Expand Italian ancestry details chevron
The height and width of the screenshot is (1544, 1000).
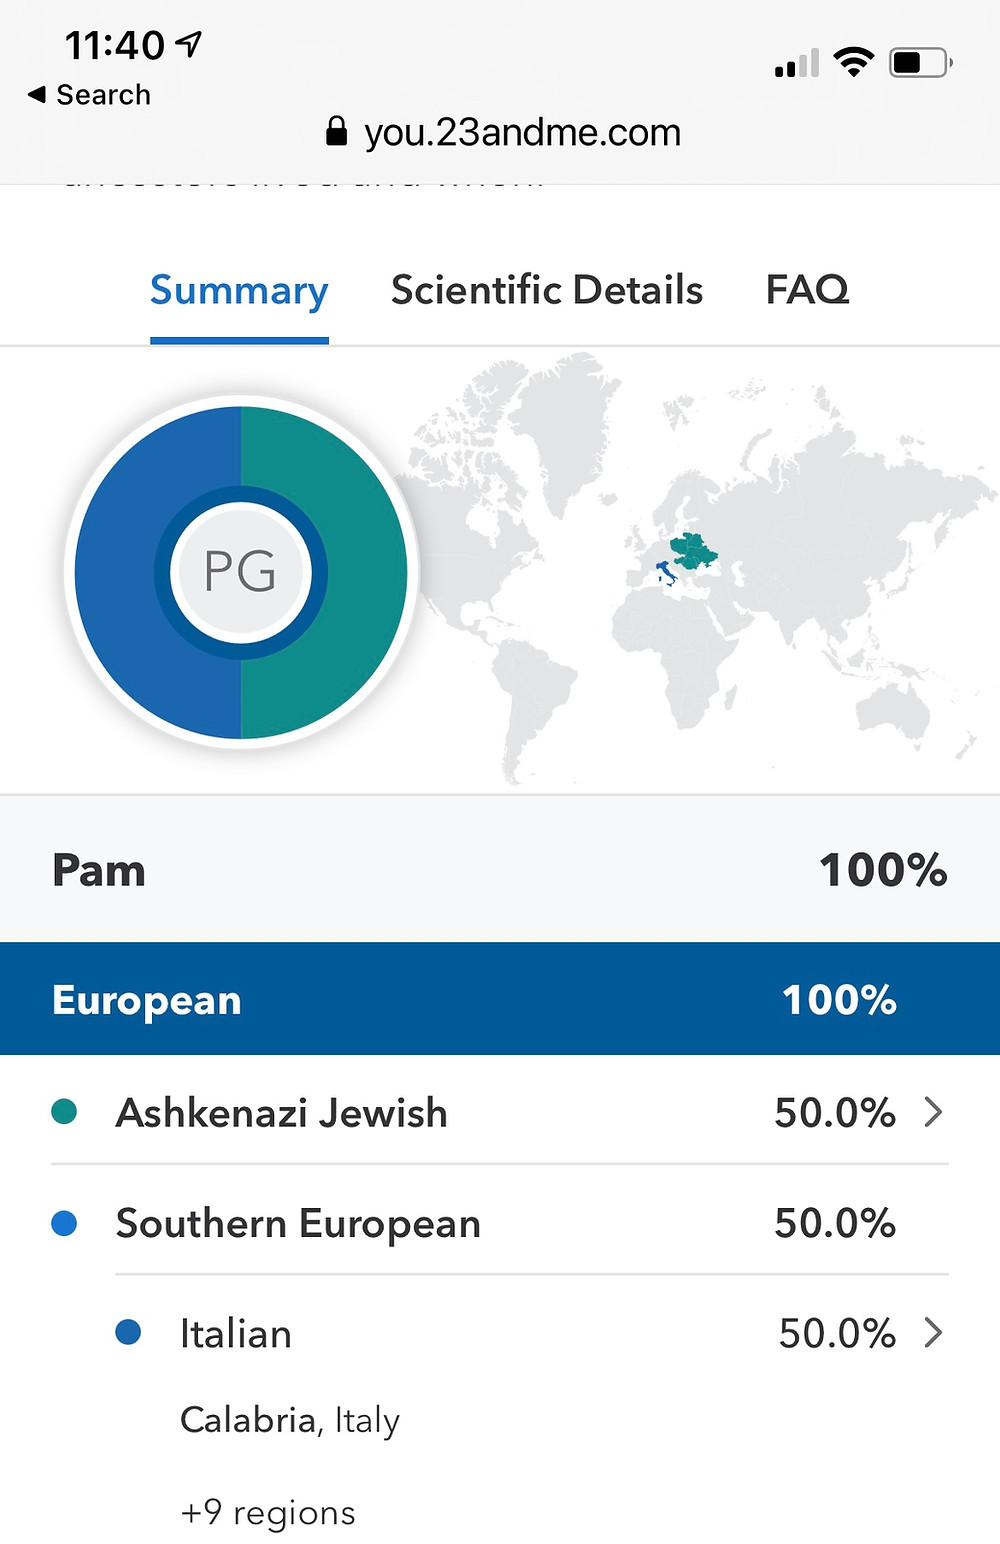(x=933, y=1332)
